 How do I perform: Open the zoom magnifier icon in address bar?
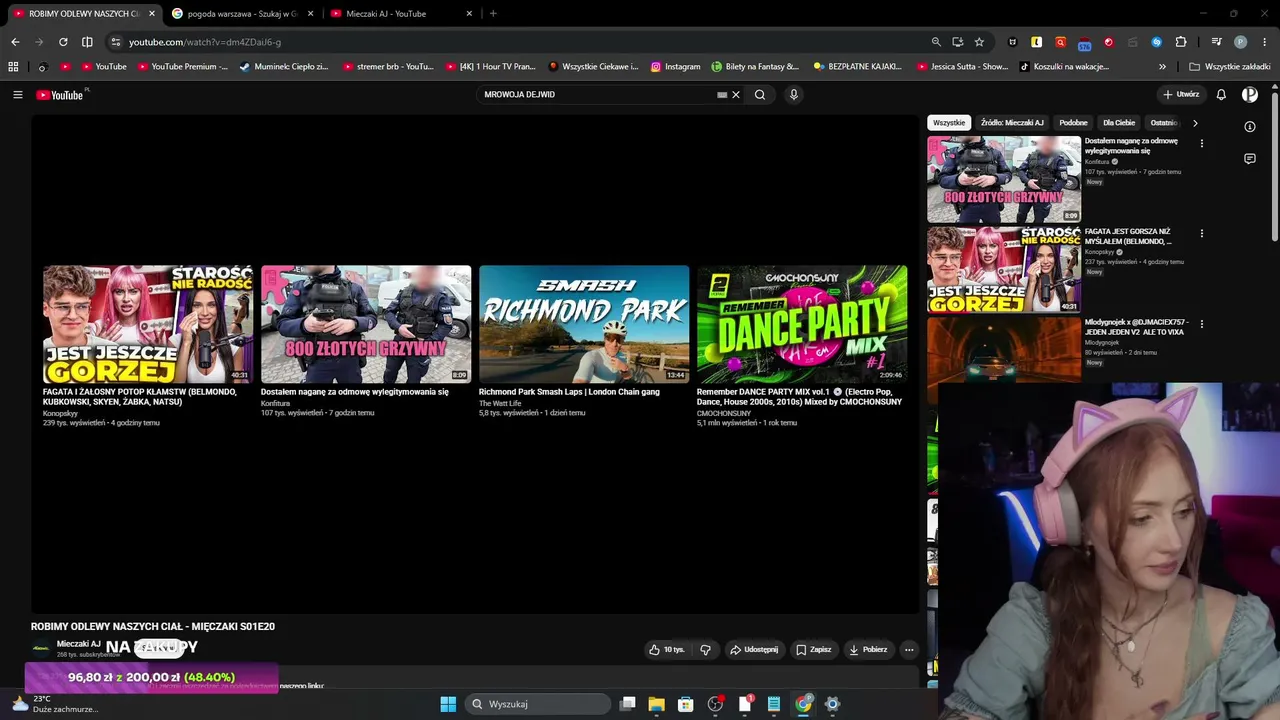click(x=936, y=42)
